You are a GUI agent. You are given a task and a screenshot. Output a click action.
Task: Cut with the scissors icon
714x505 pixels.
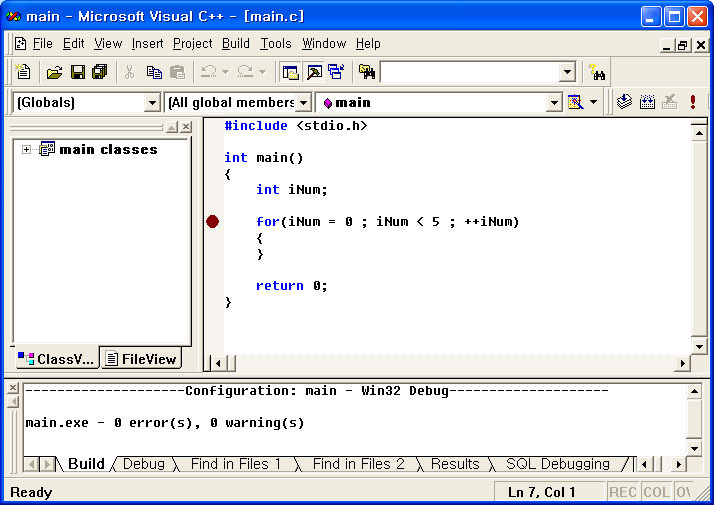click(x=130, y=71)
